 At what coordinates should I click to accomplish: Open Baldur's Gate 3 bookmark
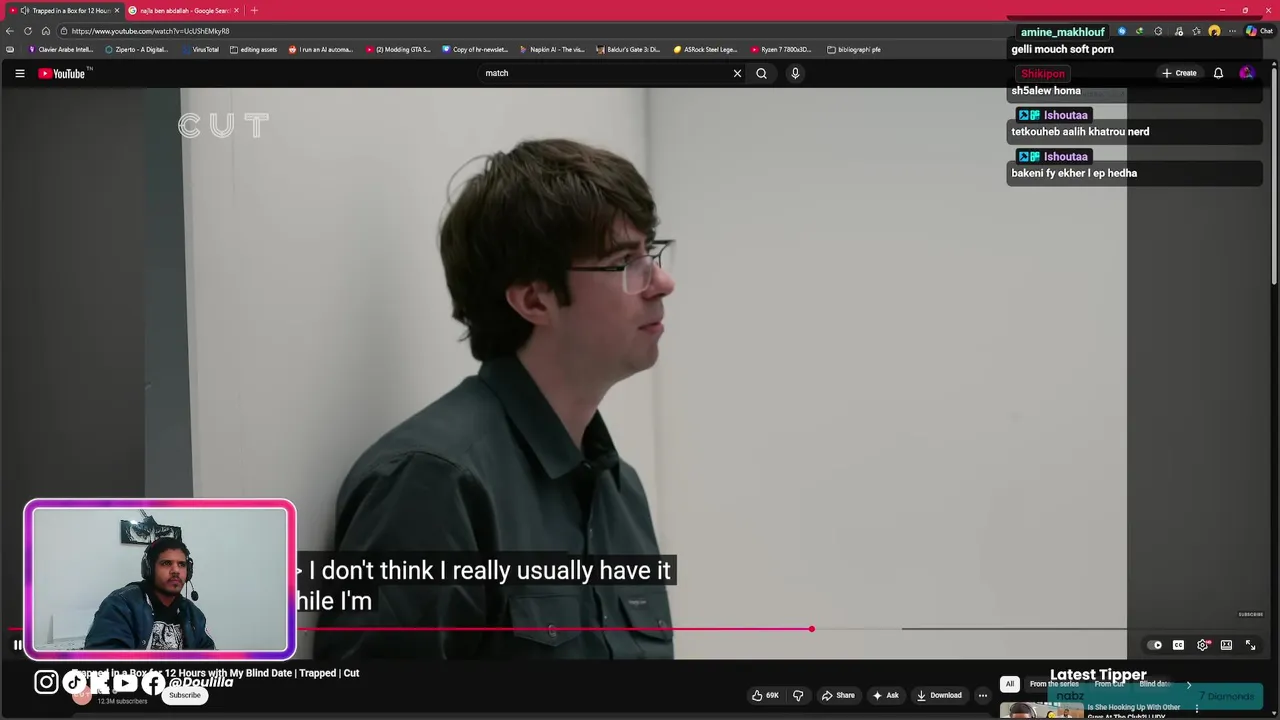pyautogui.click(x=629, y=49)
